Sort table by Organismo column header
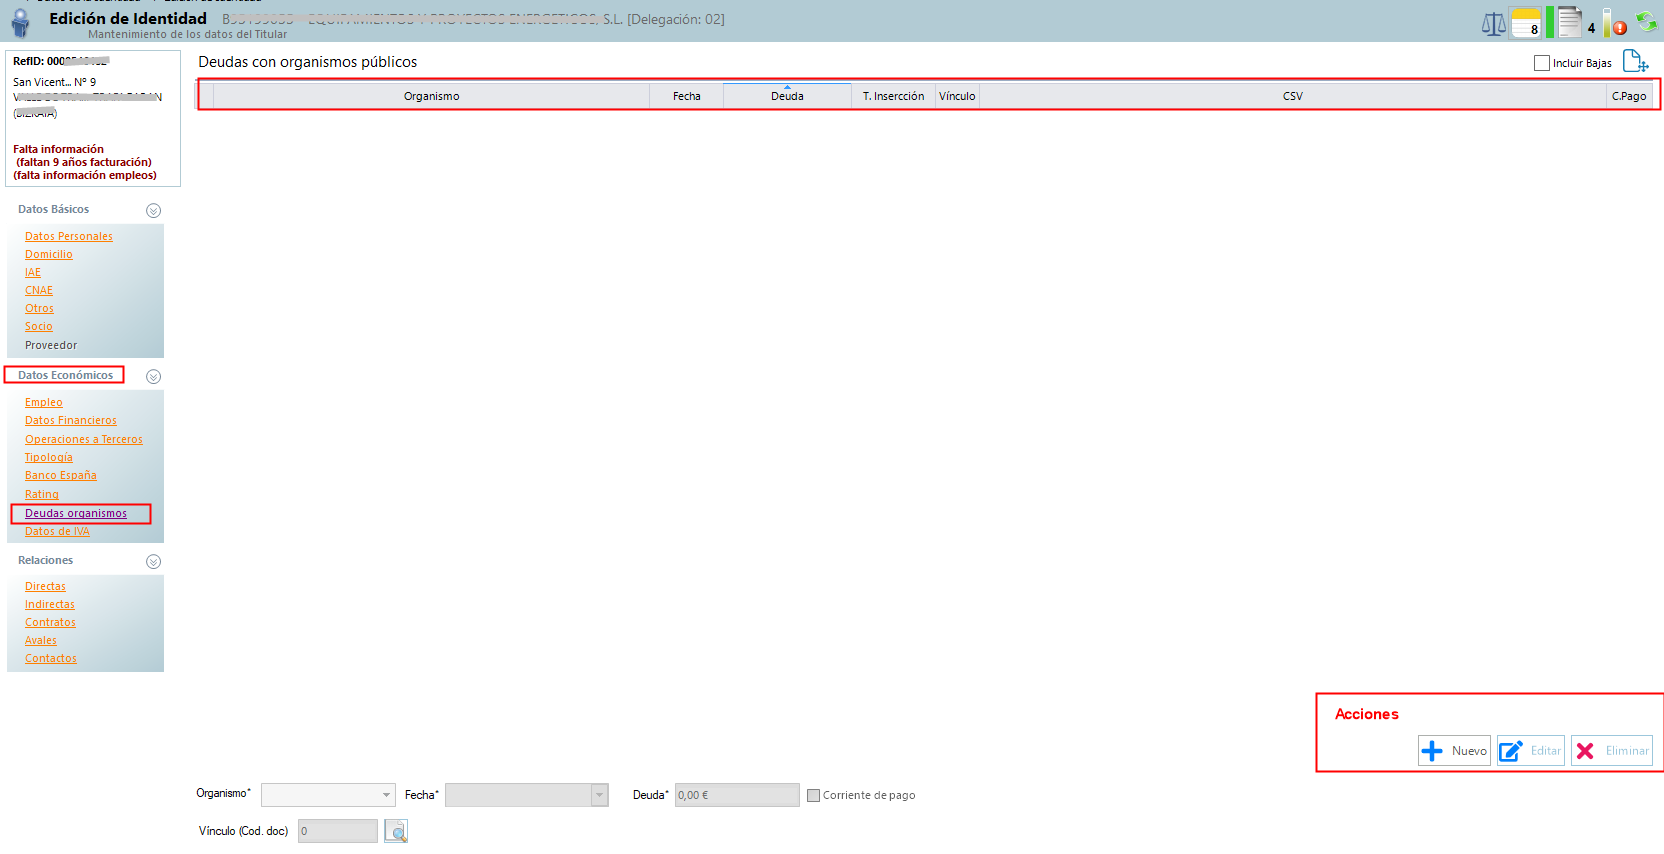The image size is (1664, 854). tap(431, 96)
